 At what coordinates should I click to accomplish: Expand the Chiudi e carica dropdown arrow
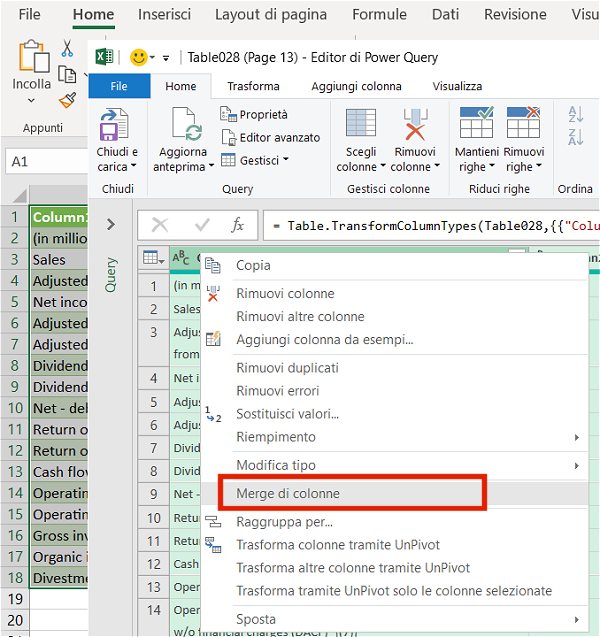[133, 166]
